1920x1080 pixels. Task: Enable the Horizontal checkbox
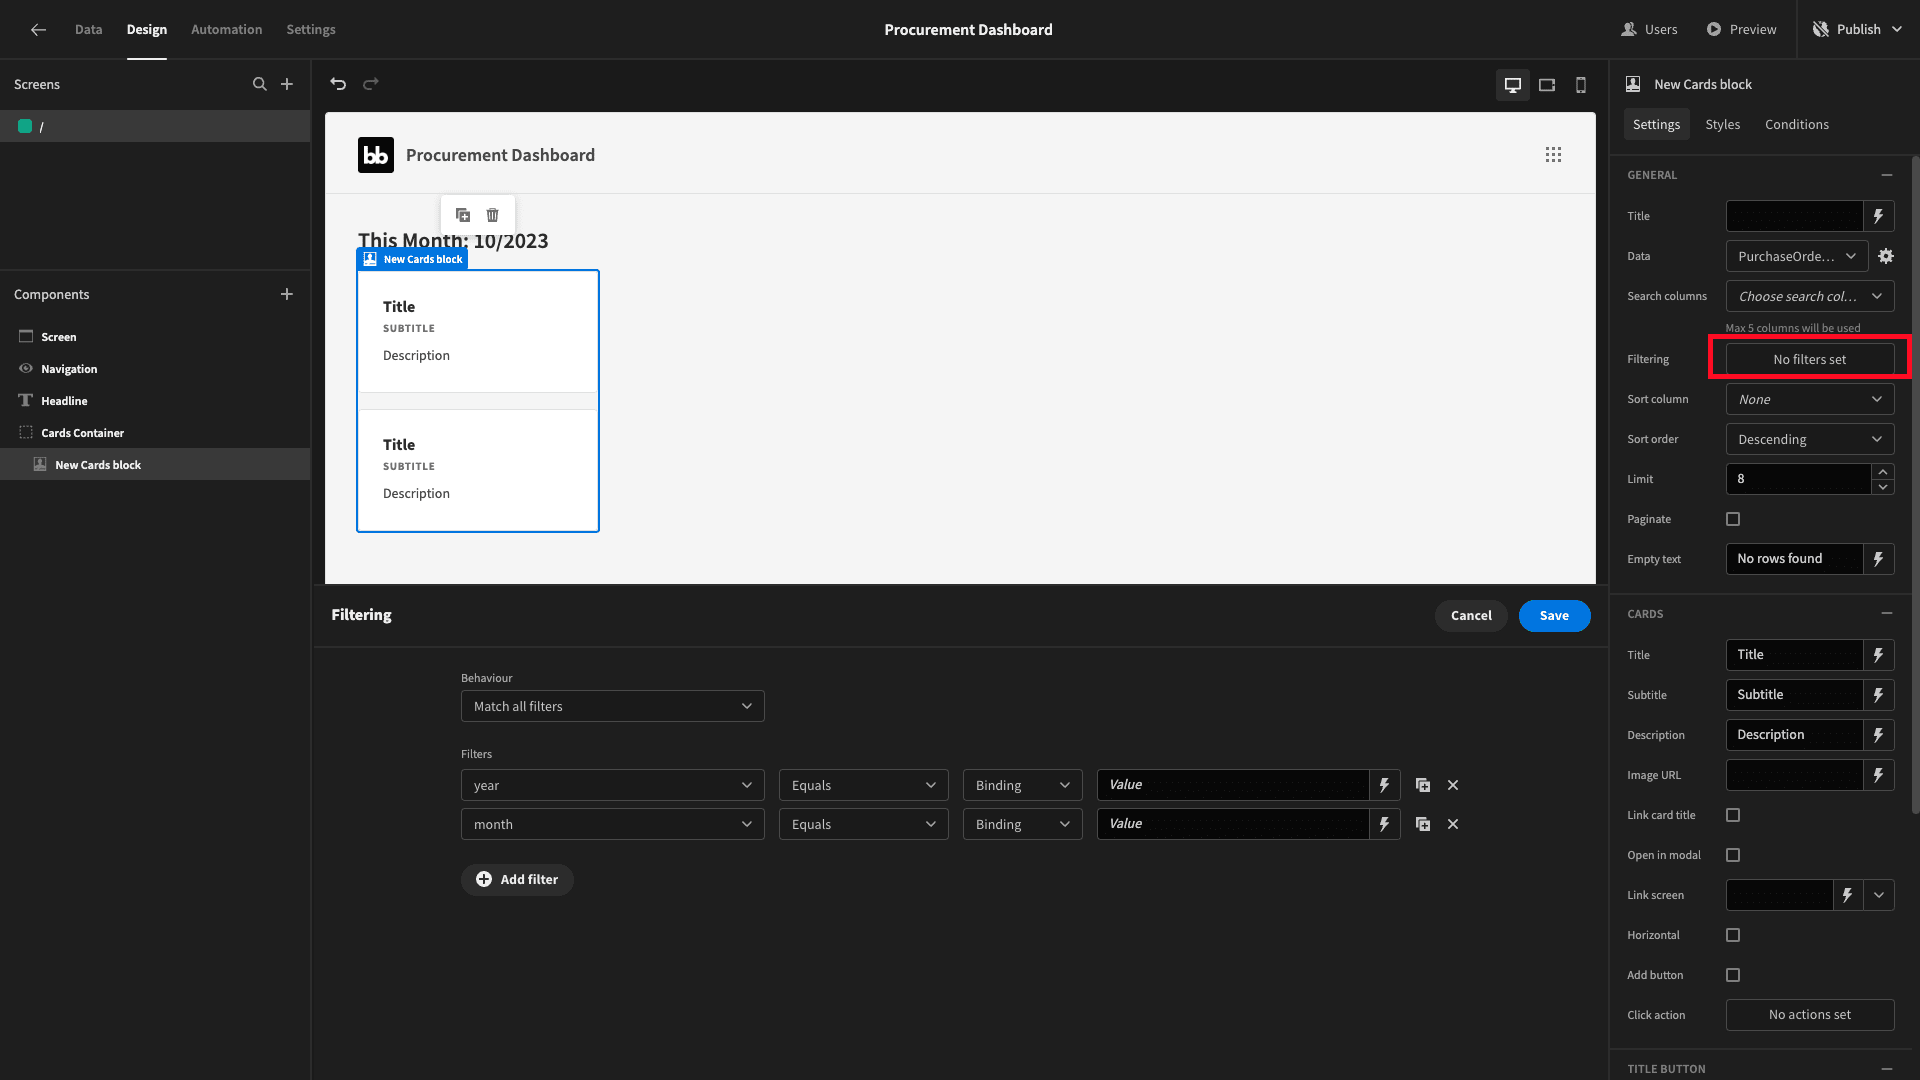pyautogui.click(x=1733, y=935)
